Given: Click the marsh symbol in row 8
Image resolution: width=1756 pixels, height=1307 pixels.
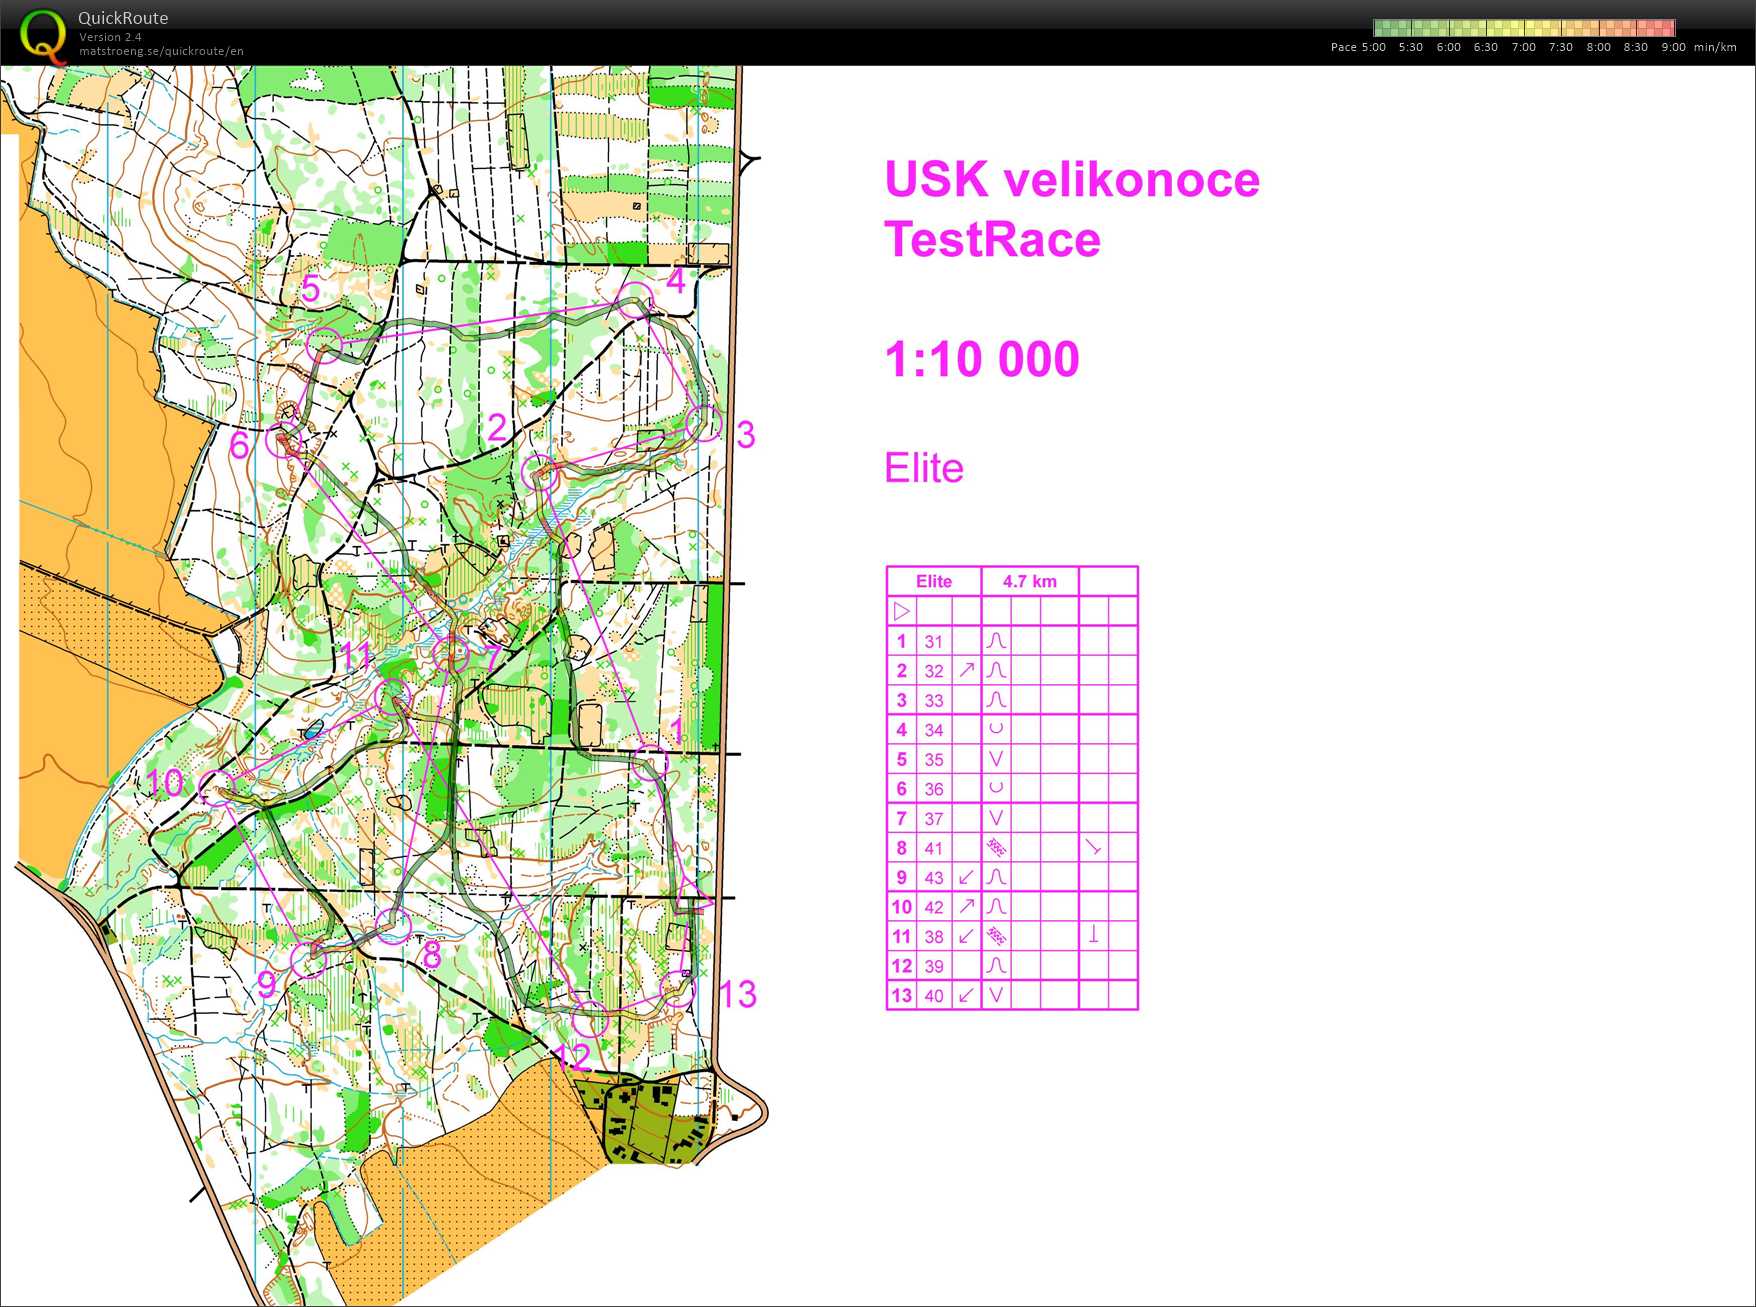Looking at the screenshot, I should 996,848.
